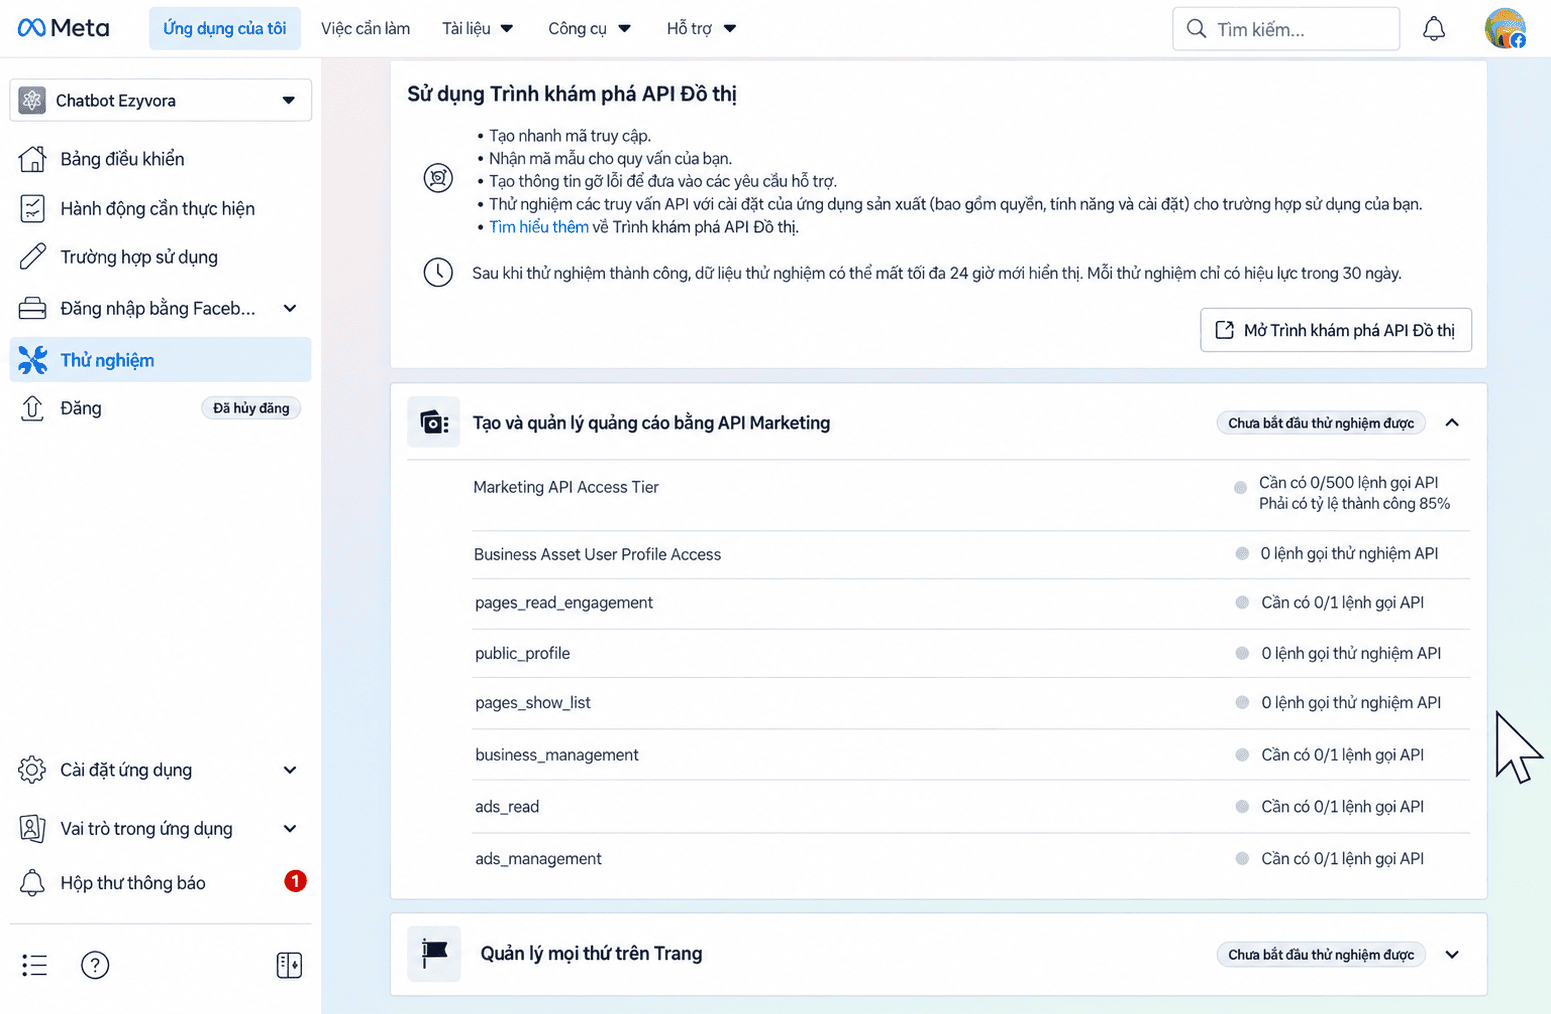Select Ứng dụng của tôi tab
The image size is (1551, 1014).
225,28
